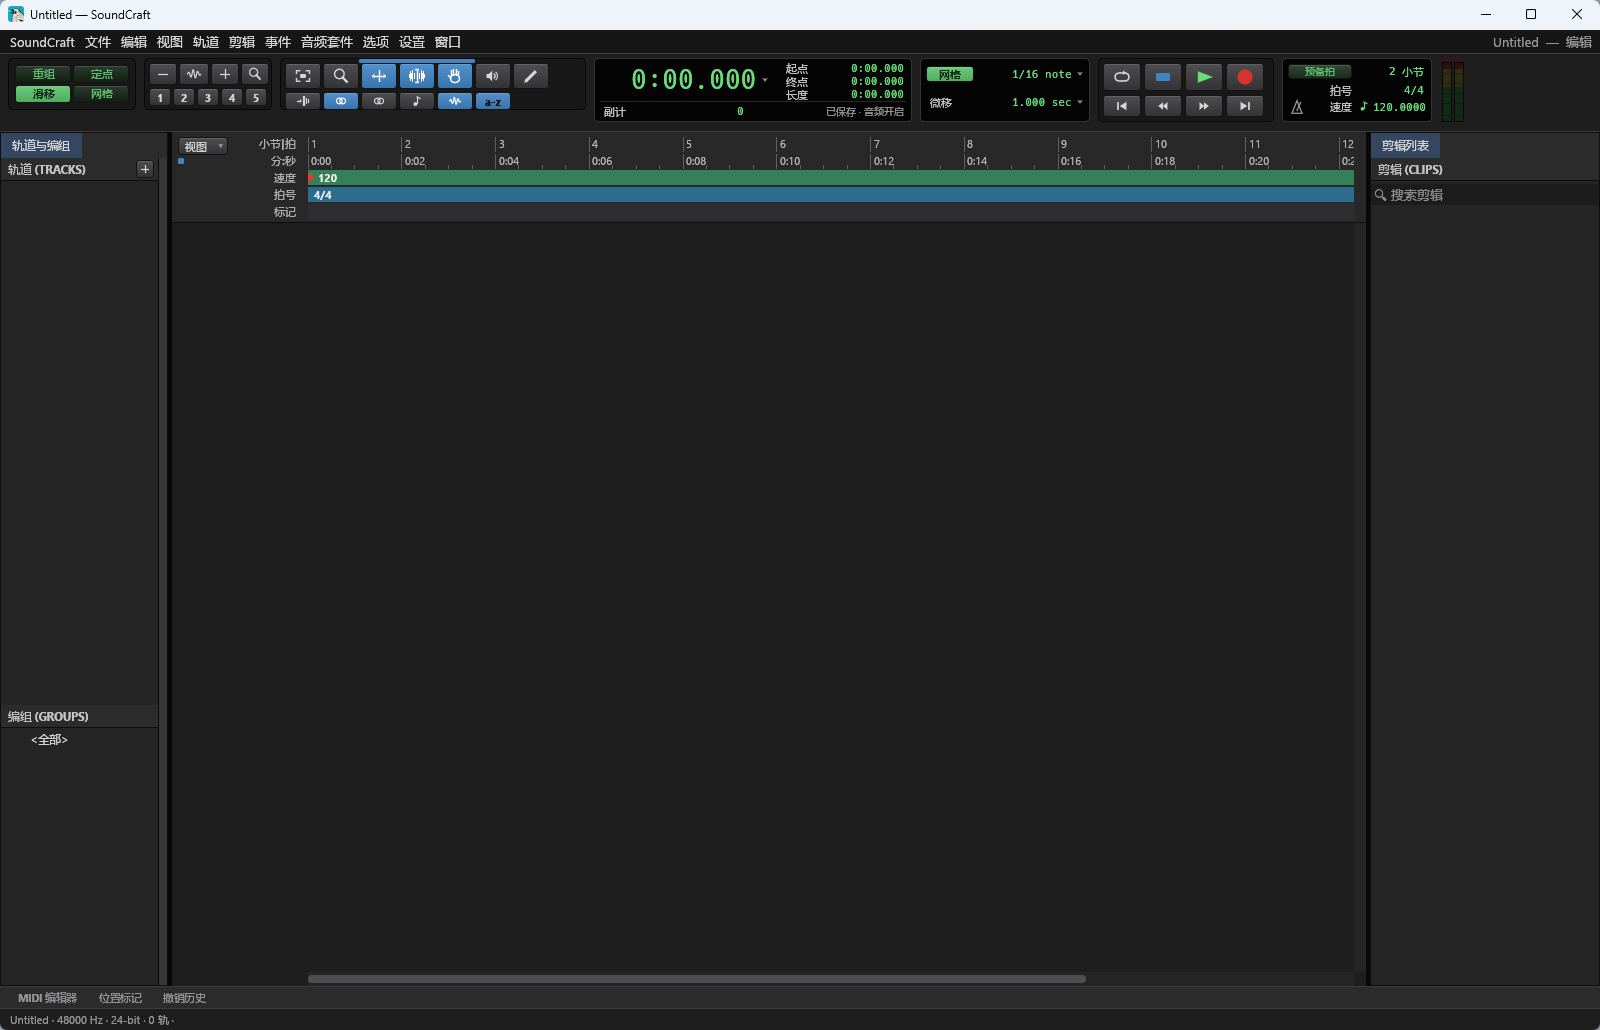The height and width of the screenshot is (1030, 1600).
Task: Enable 定点 (Spot) edit mode
Action: point(101,74)
